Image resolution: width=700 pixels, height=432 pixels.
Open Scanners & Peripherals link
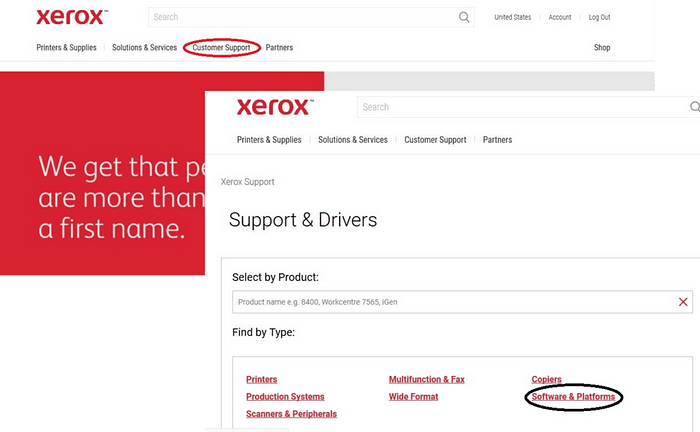tap(292, 414)
